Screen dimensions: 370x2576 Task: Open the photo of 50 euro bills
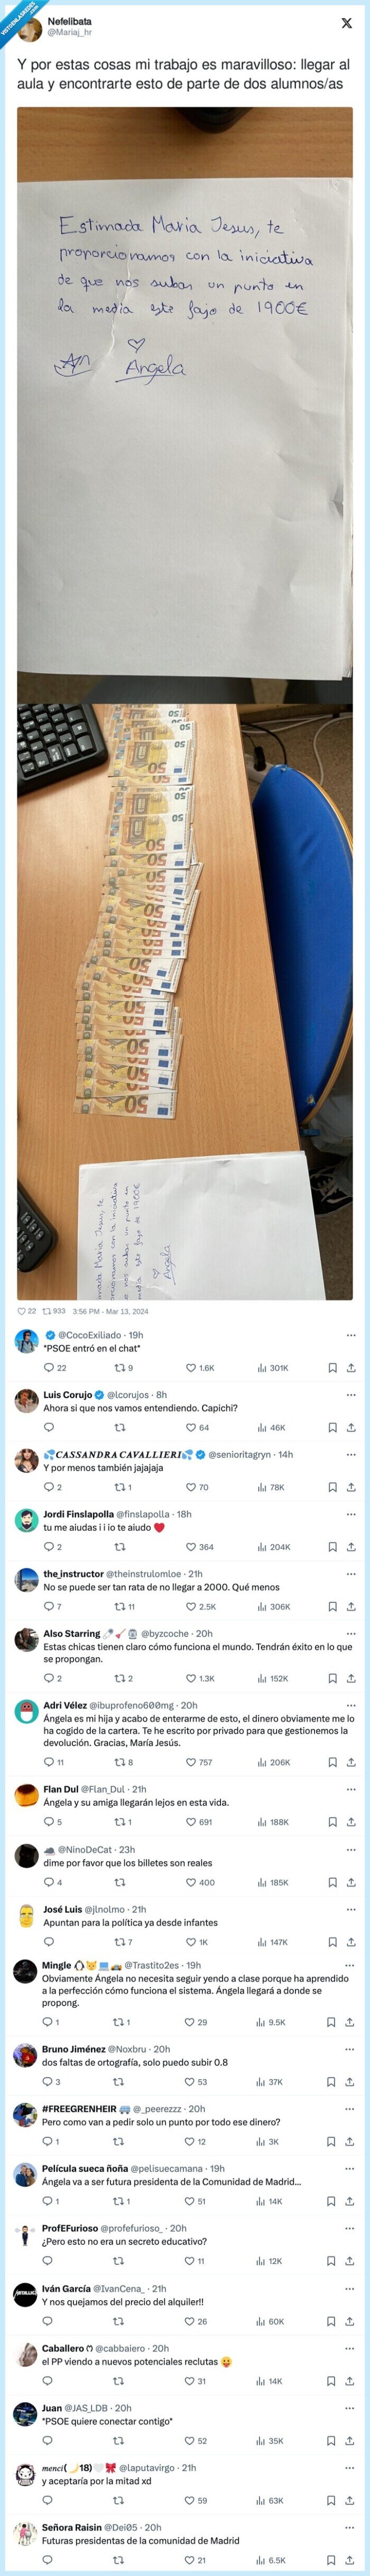pos(185,1001)
